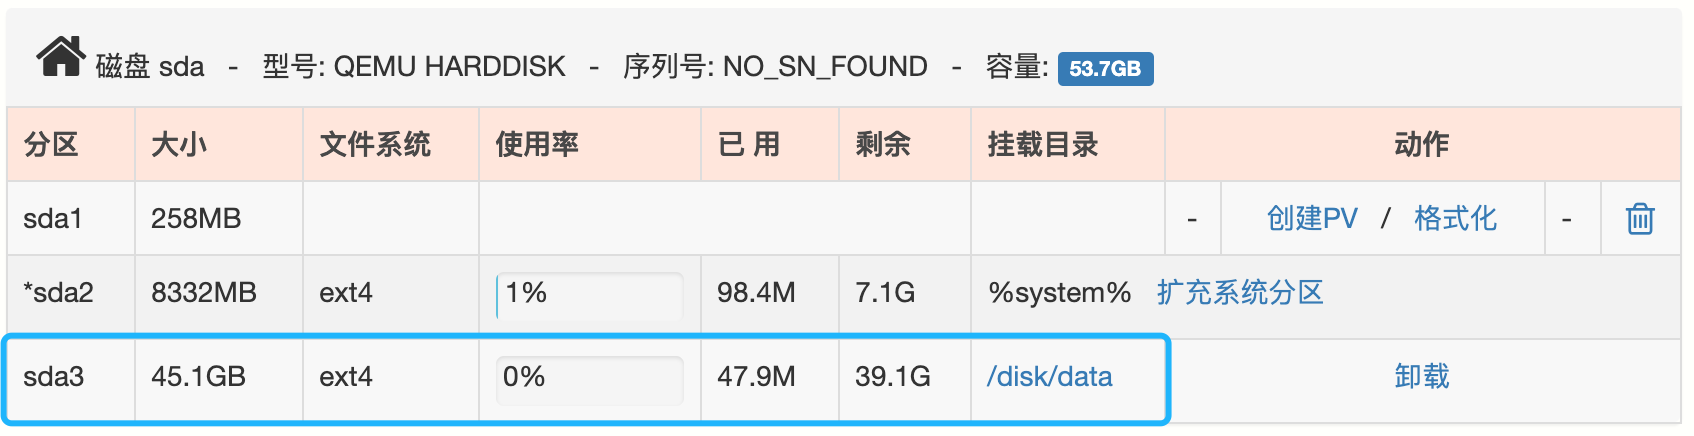Click the sda2 1% usage progress bar
The image size is (1694, 436).
[589, 294]
